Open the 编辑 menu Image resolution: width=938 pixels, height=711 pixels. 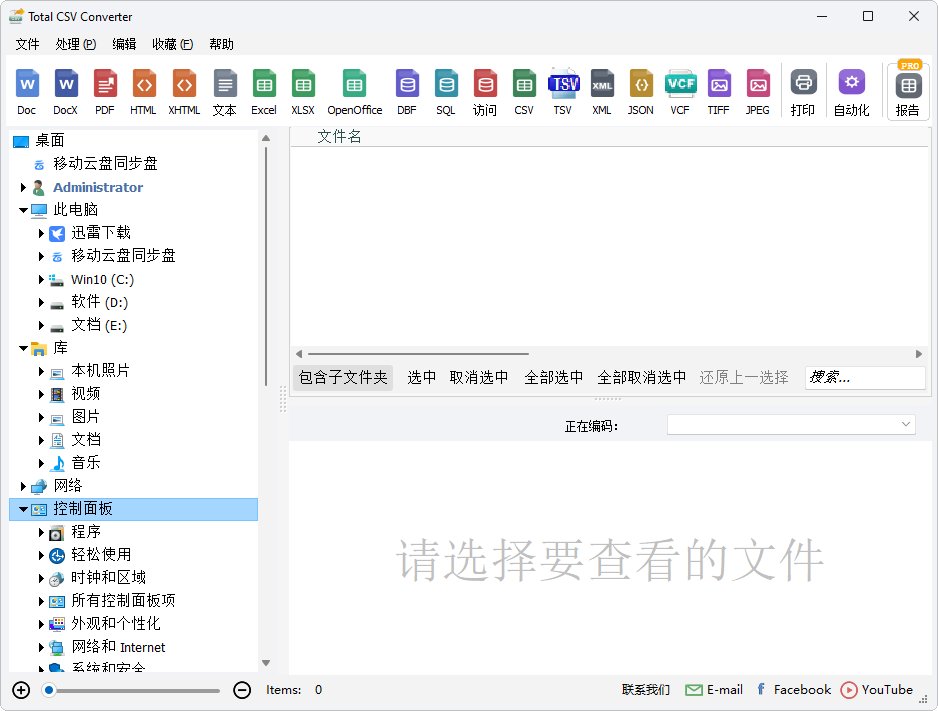point(124,44)
